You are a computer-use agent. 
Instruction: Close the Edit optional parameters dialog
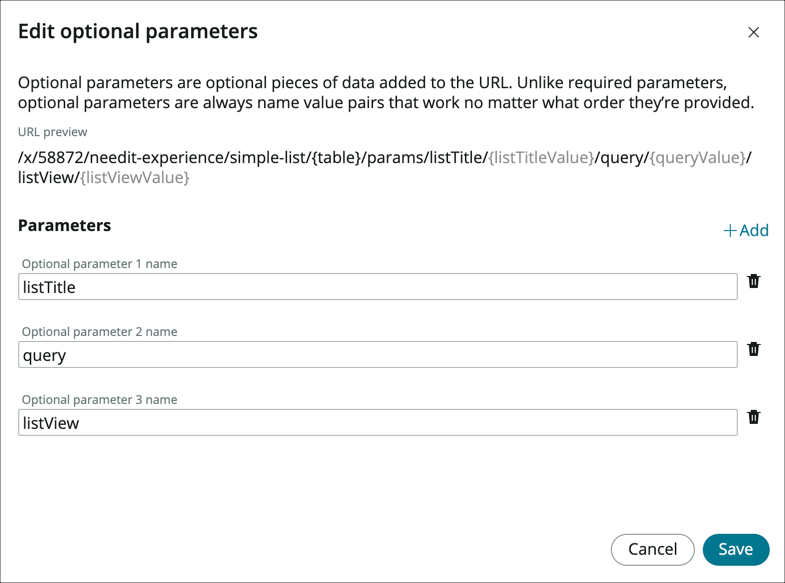click(x=753, y=32)
